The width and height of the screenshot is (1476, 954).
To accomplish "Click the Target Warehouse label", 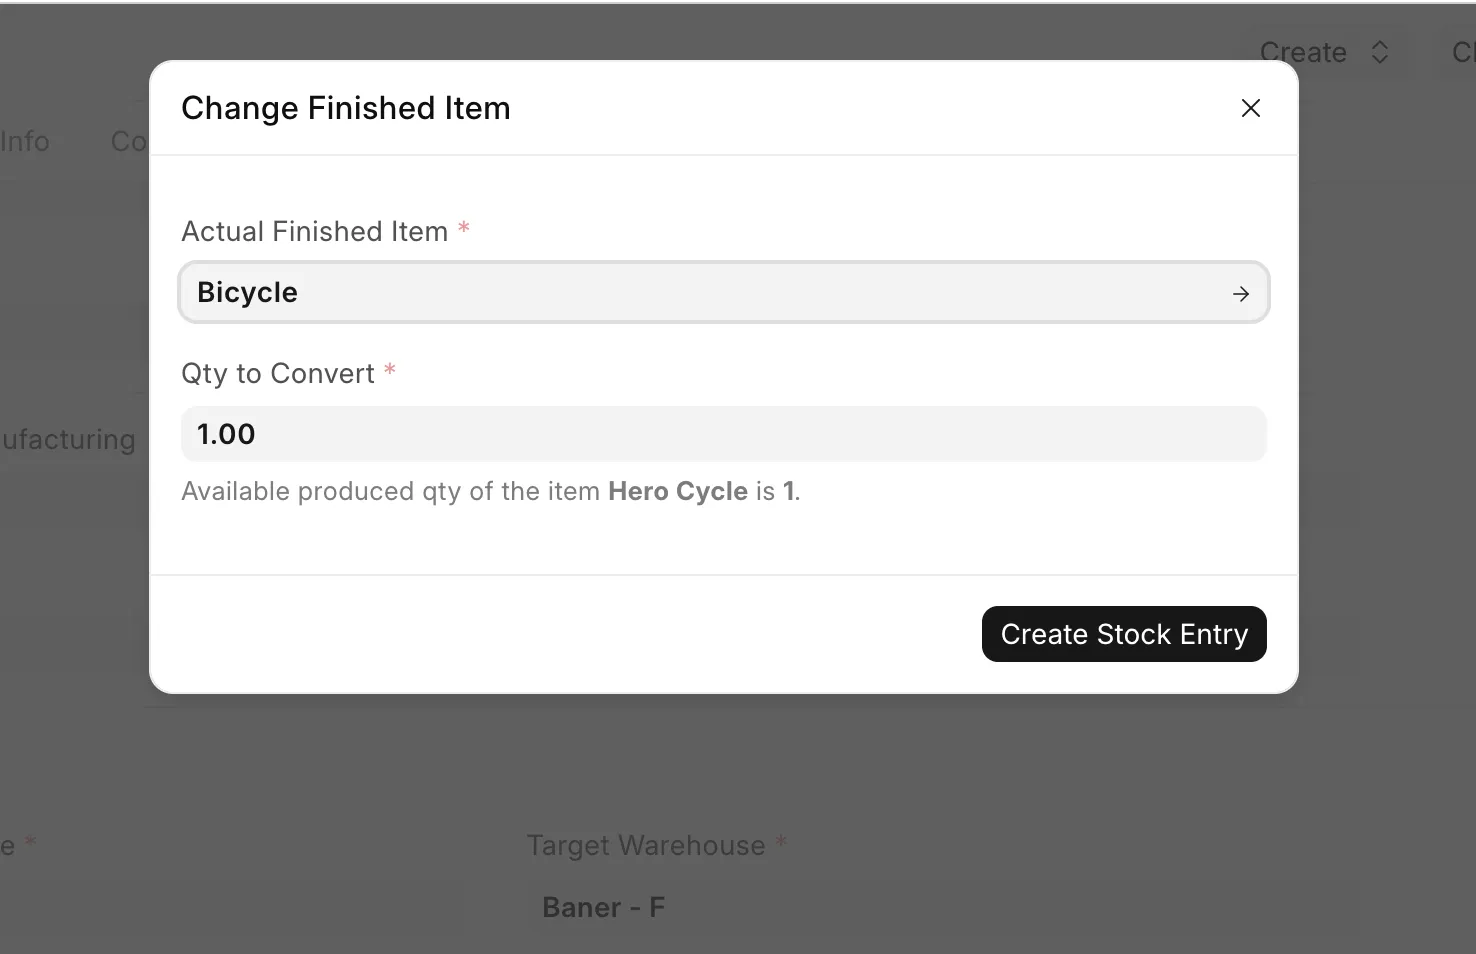I will coord(646,845).
